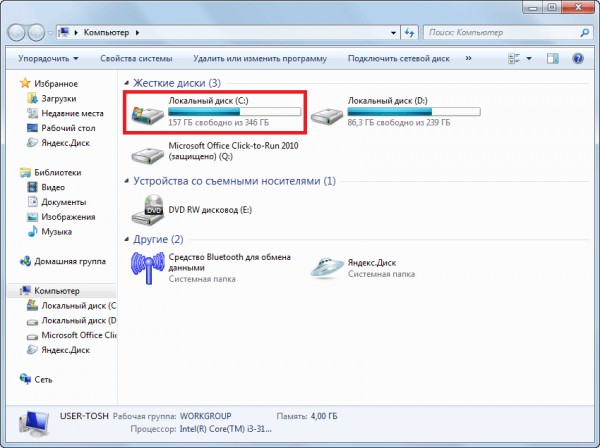Click Свойства системы toolbar button
This screenshot has width=600, height=448.
click(136, 59)
